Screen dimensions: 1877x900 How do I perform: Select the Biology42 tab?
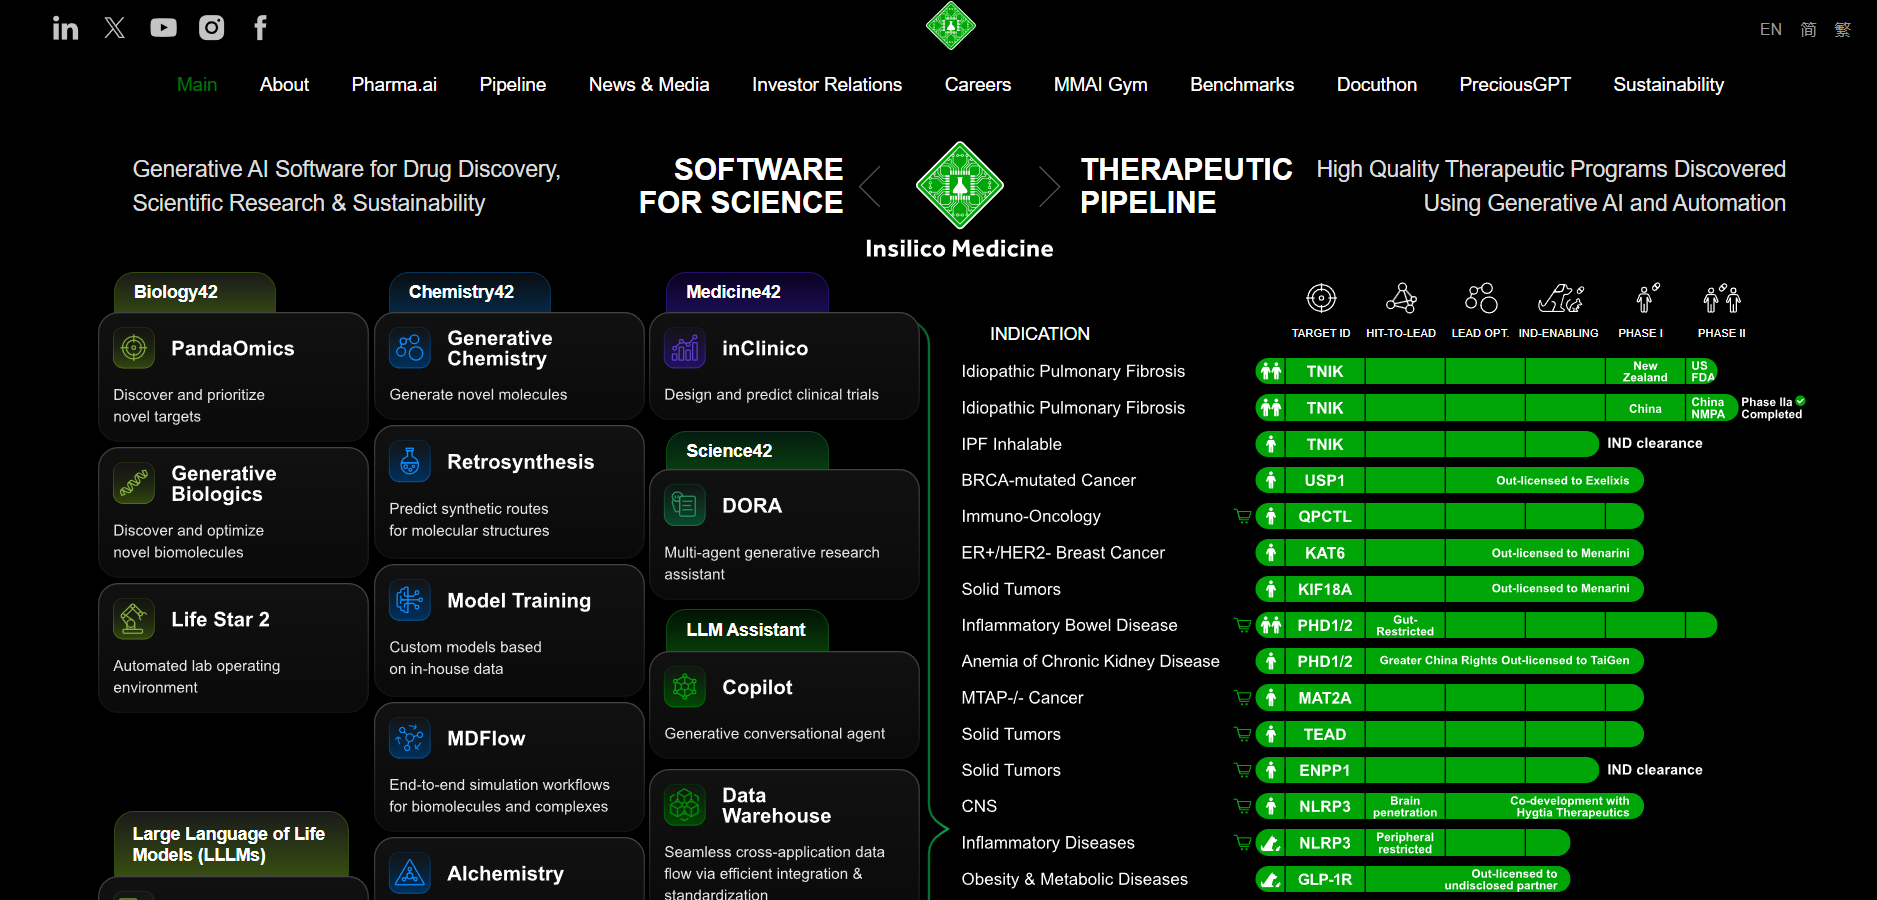(195, 292)
